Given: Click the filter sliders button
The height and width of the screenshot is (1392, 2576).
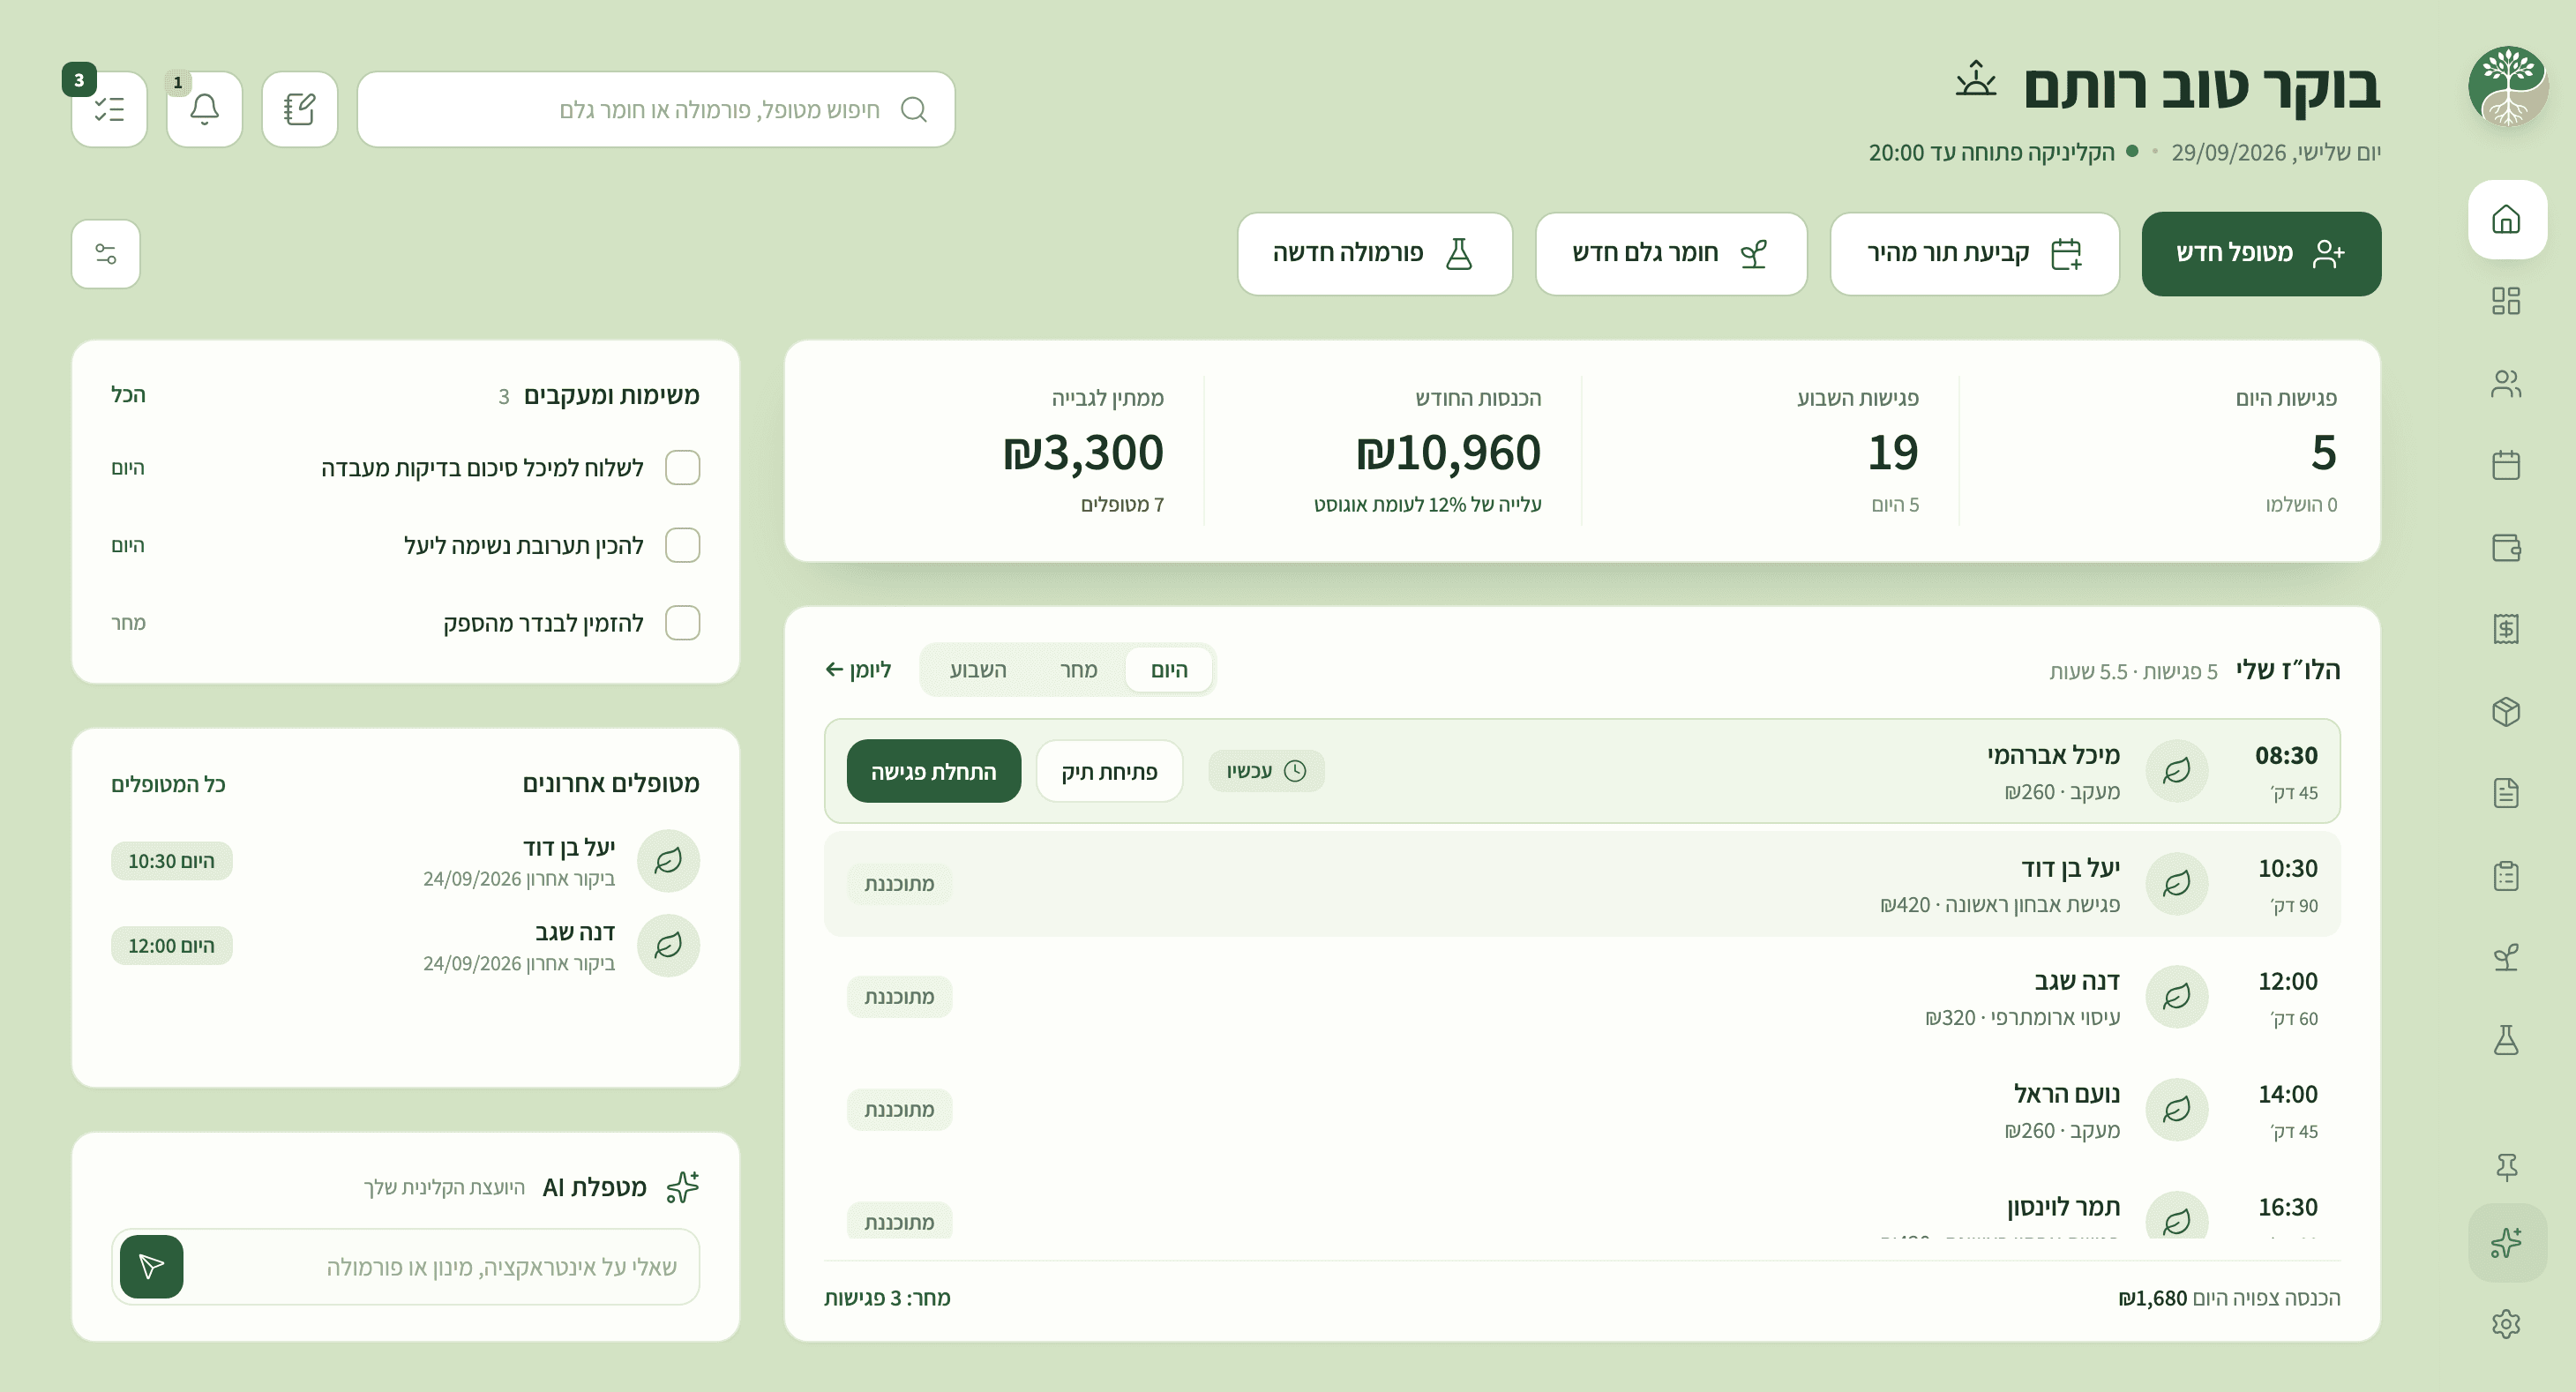Looking at the screenshot, I should point(106,254).
